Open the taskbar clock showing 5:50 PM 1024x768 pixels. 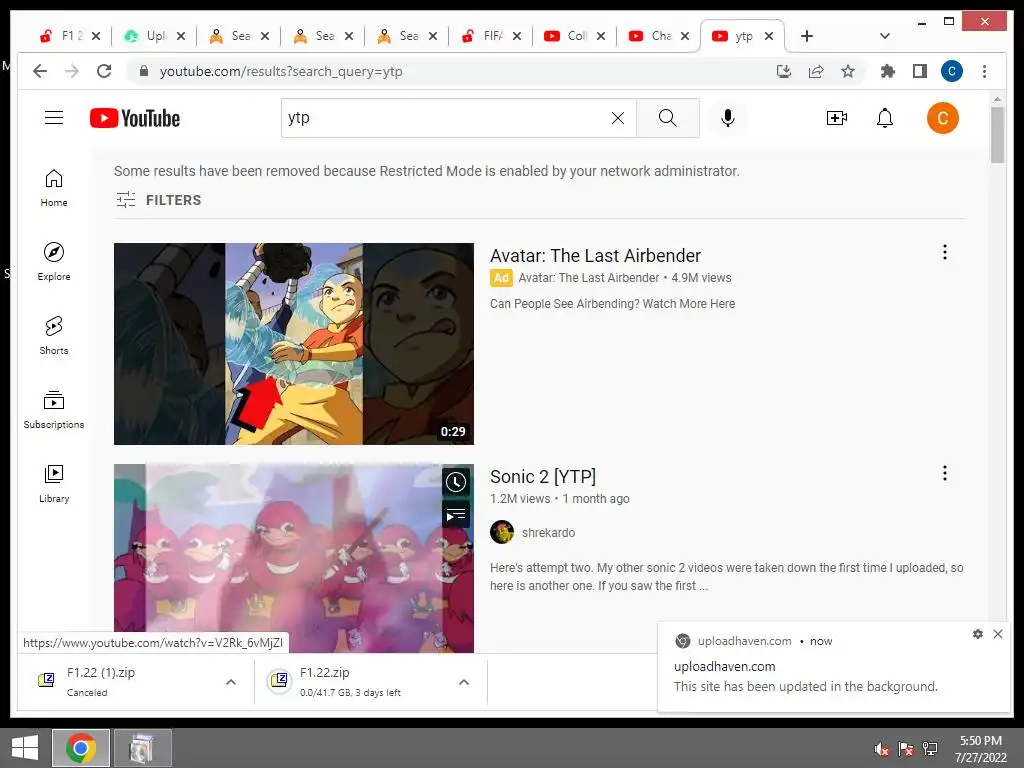[x=980, y=749]
